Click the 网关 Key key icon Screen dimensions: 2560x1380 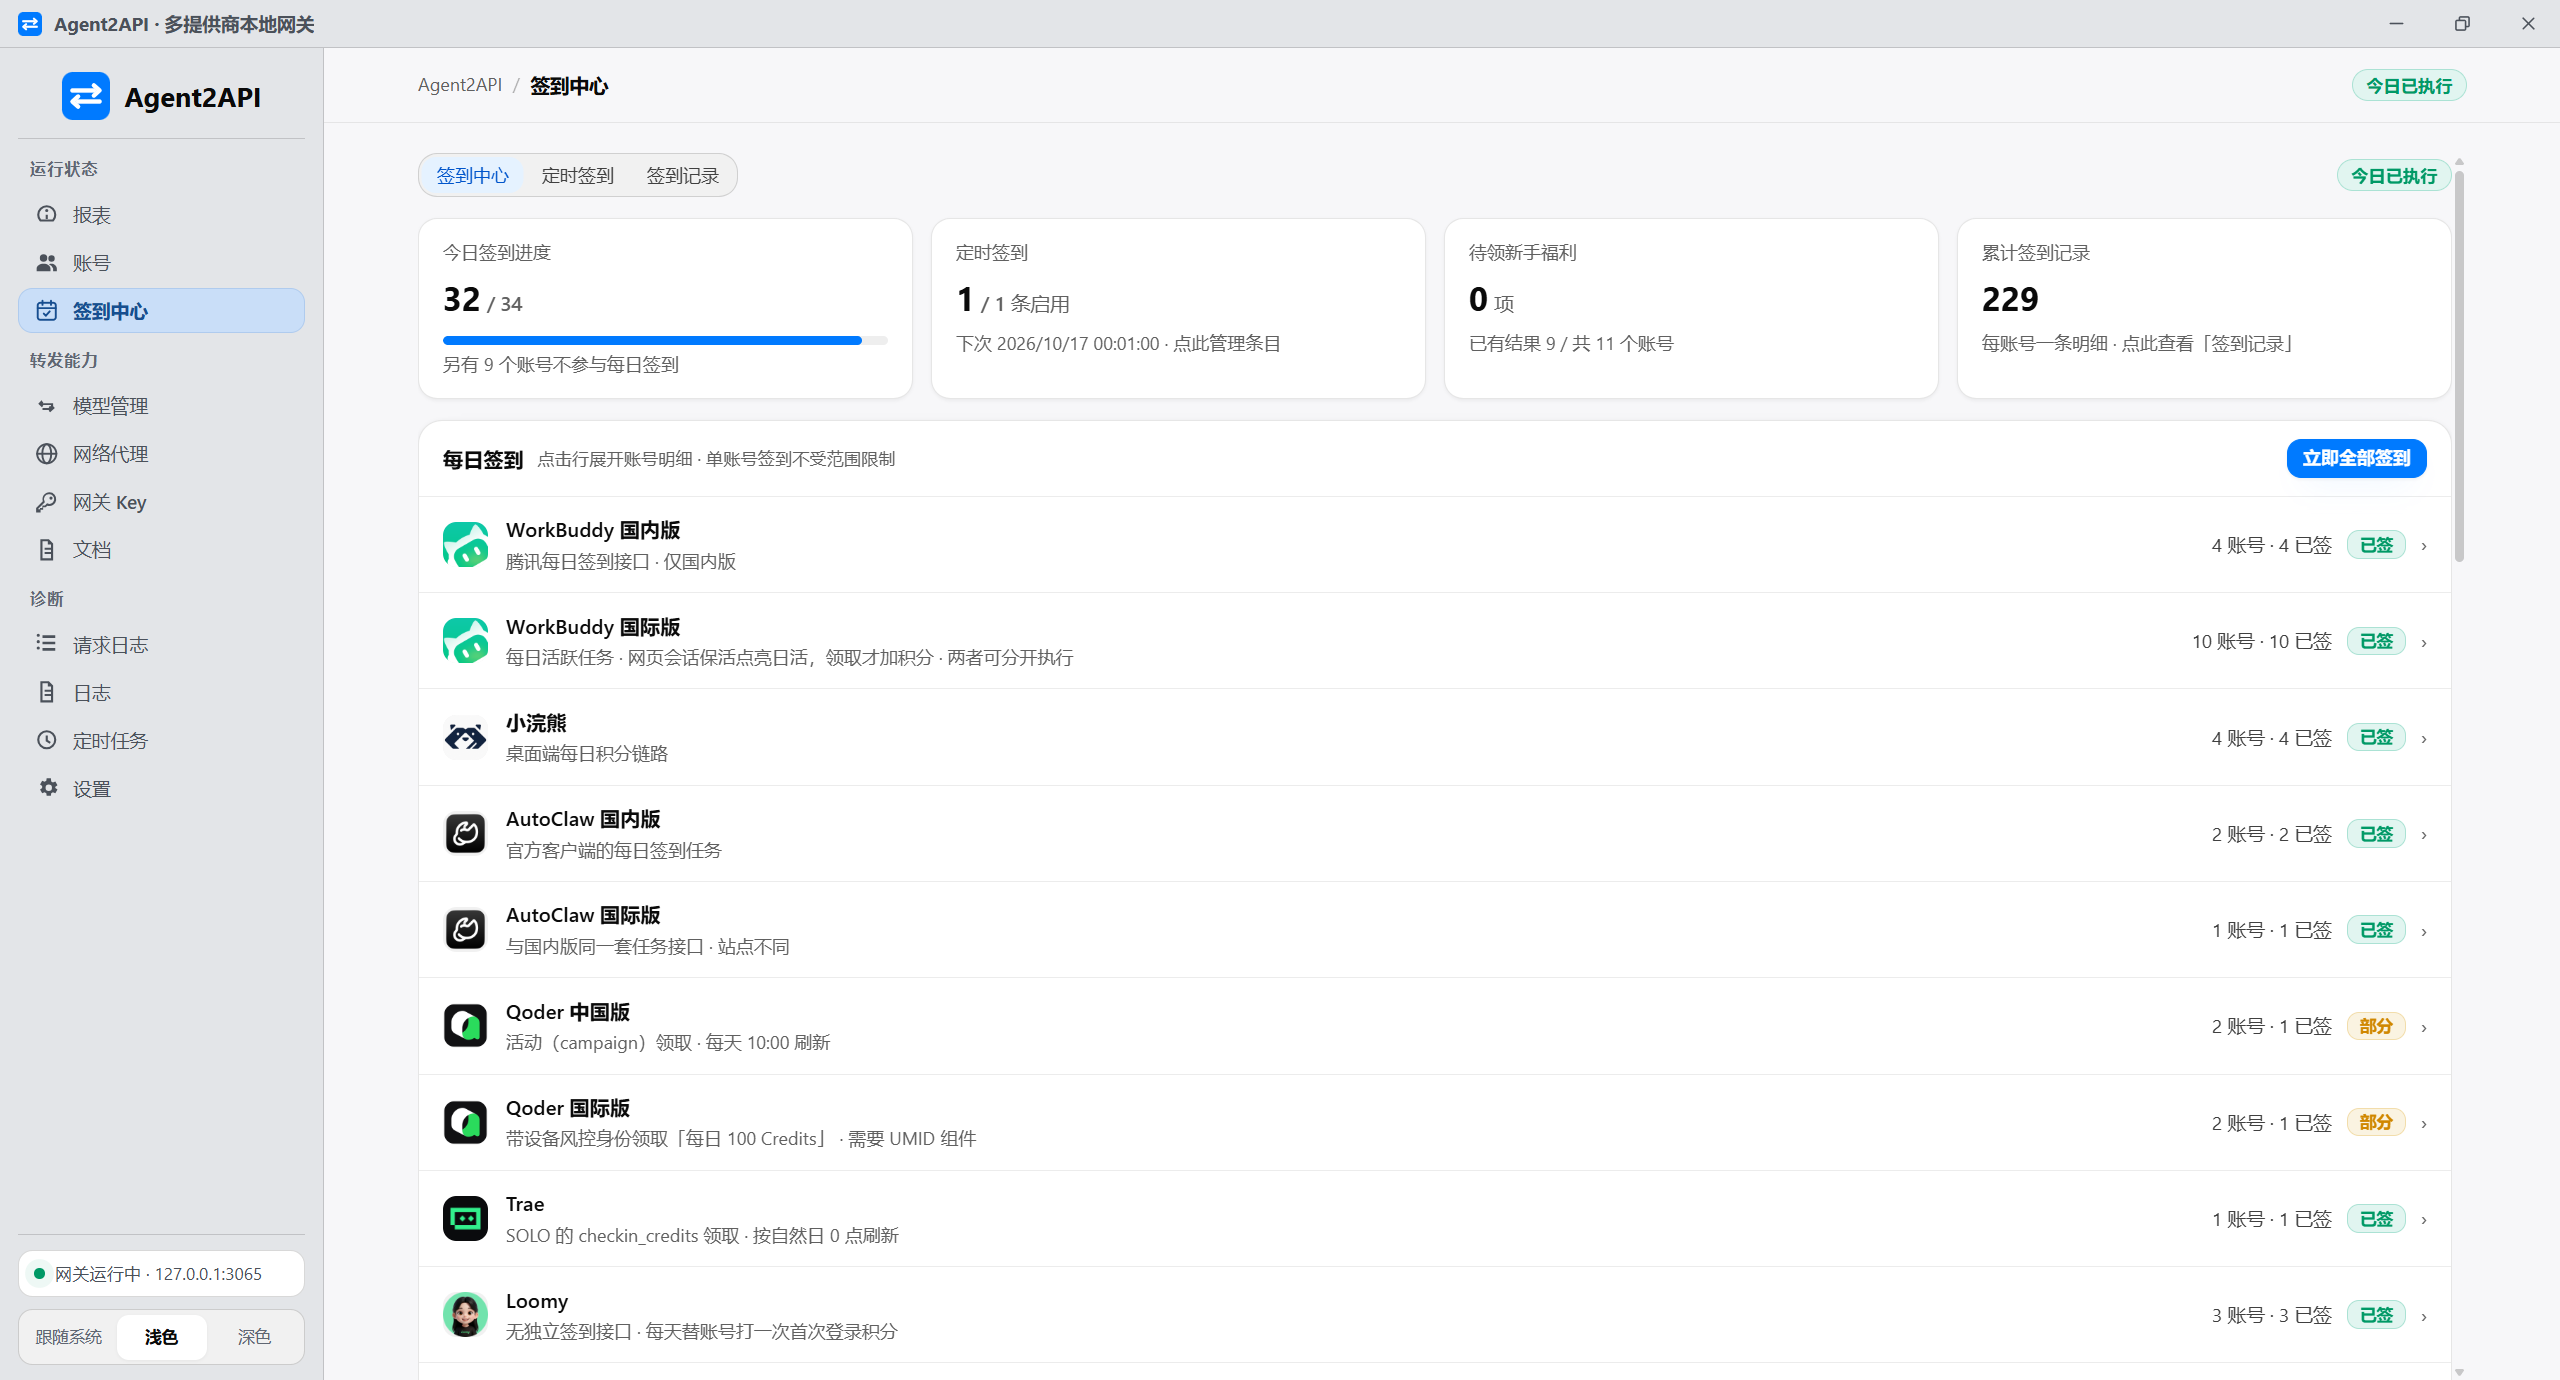pyautogui.click(x=46, y=502)
